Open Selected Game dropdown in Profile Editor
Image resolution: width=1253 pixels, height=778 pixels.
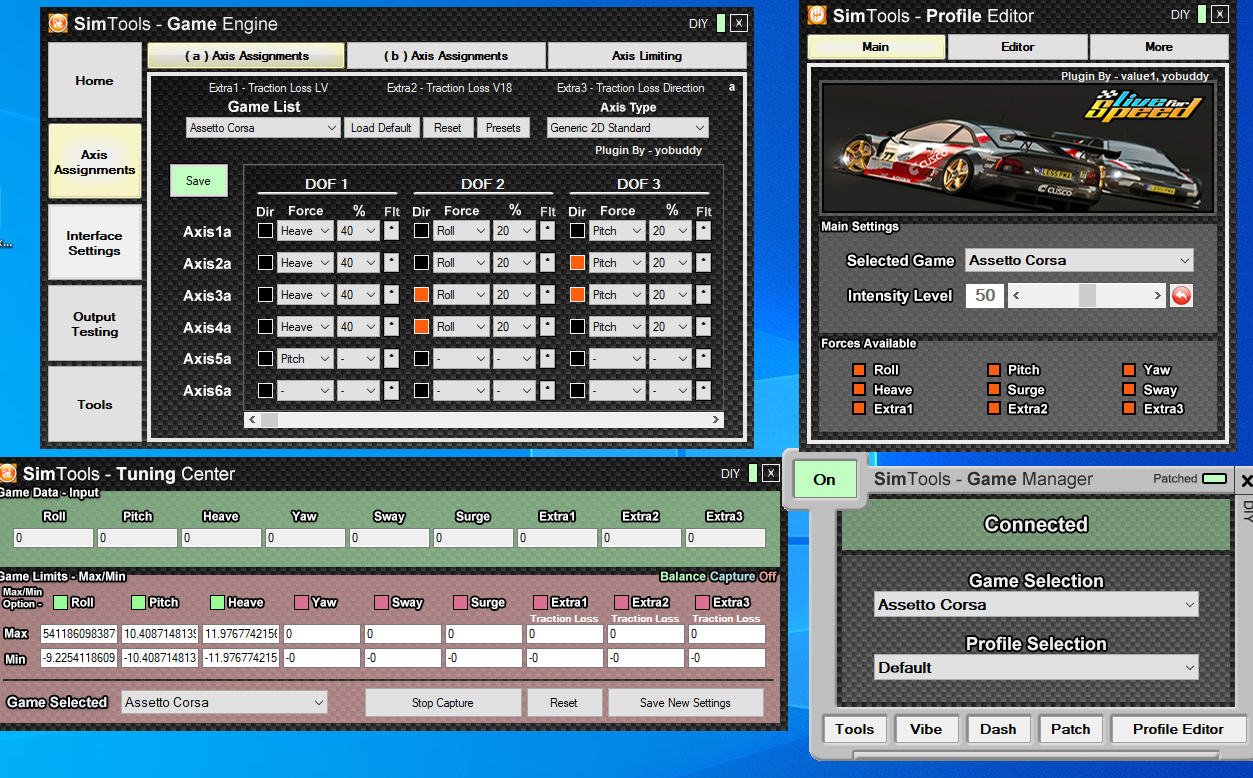click(1079, 261)
